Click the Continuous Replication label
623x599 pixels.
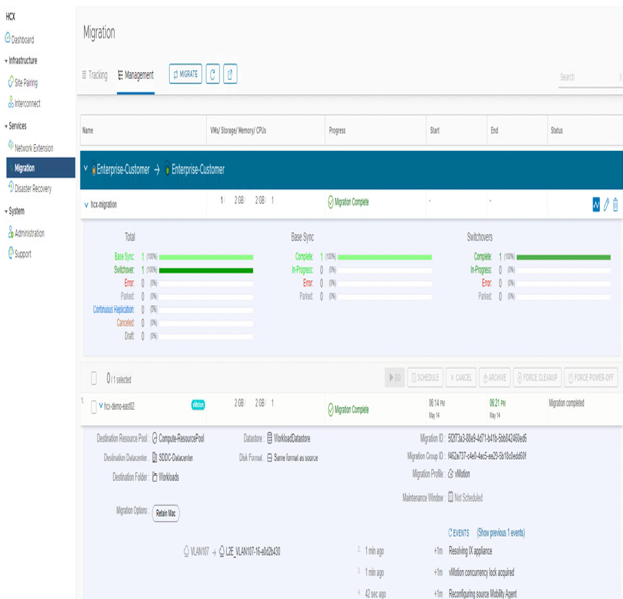coord(113,309)
